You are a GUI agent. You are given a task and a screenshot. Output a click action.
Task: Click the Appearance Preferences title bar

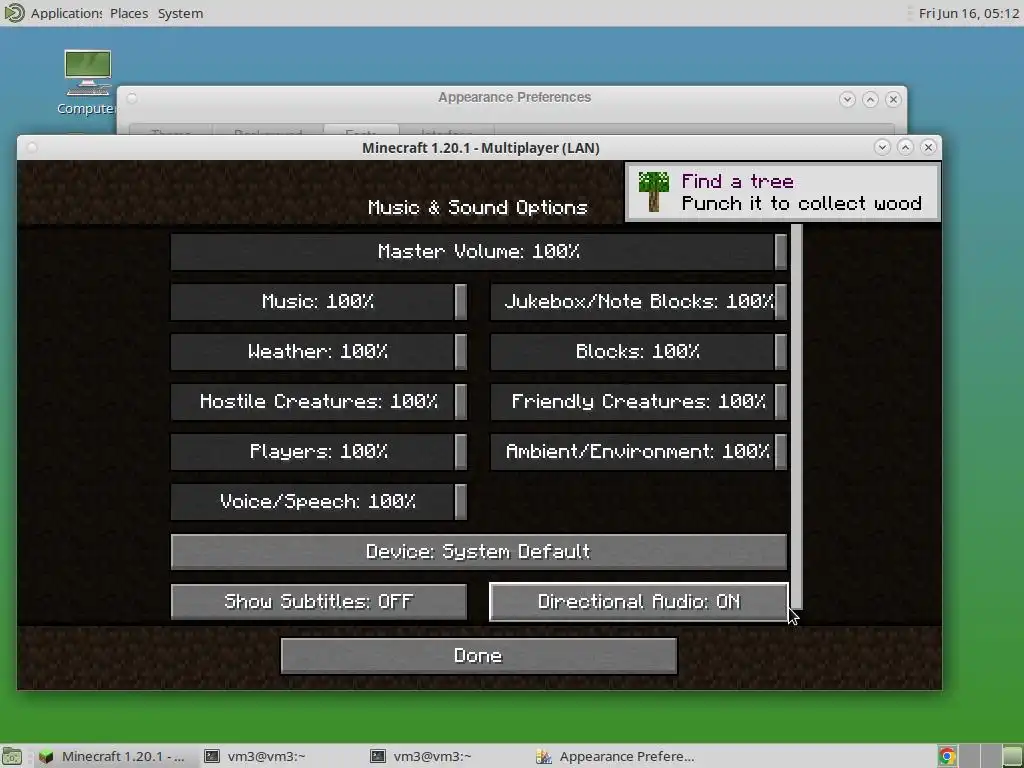pos(514,98)
